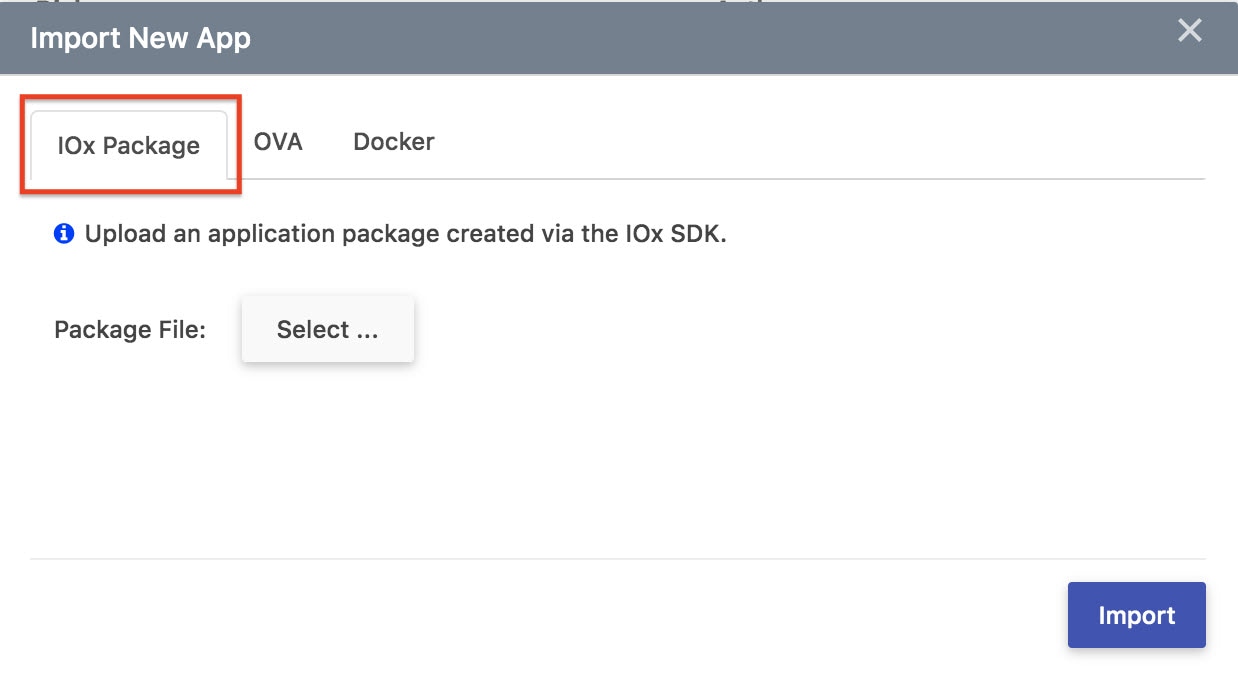Image resolution: width=1238 pixels, height=676 pixels.
Task: Submit the dialog using Import
Action: coord(1136,615)
